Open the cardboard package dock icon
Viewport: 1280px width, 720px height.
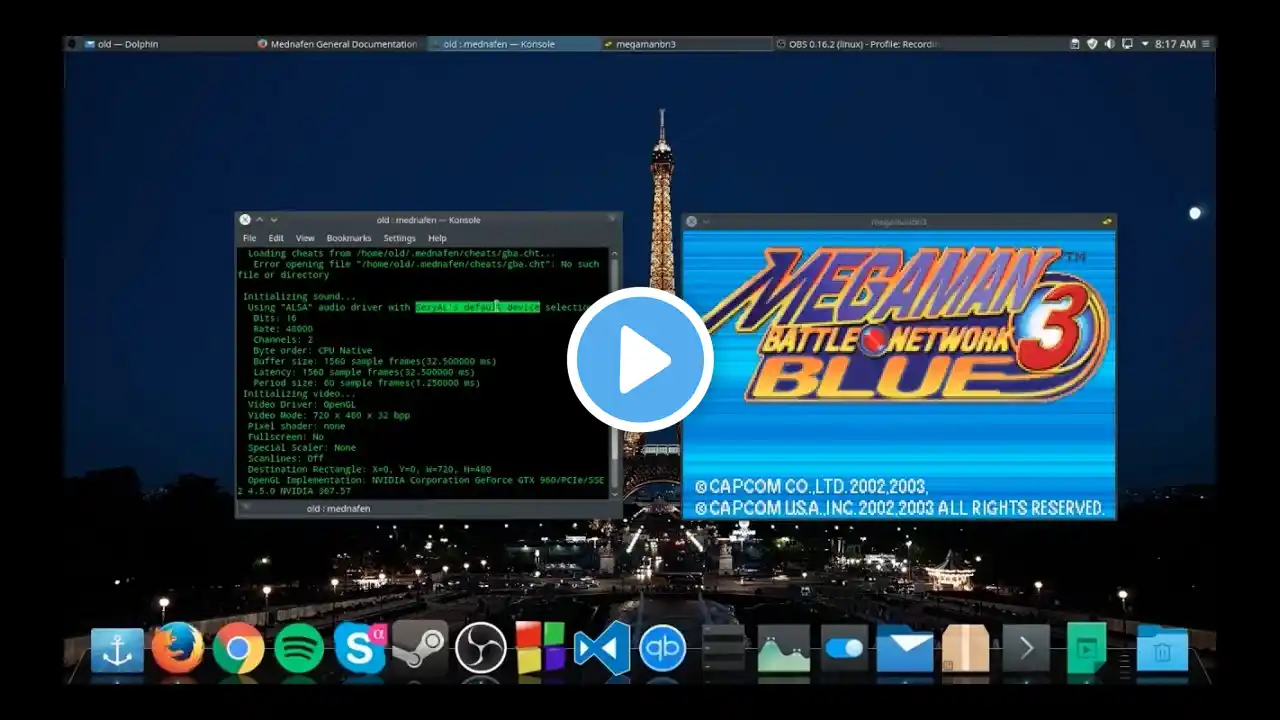(966, 650)
